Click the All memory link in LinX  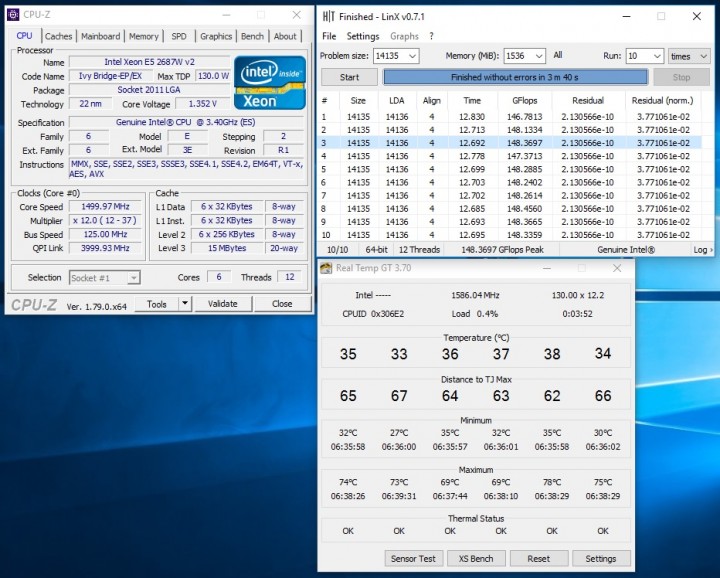pyautogui.click(x=558, y=55)
